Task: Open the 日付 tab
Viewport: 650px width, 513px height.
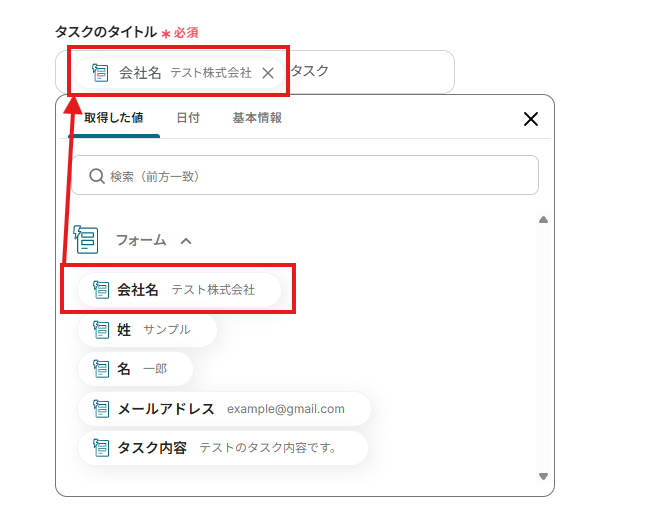Action: tap(188, 118)
